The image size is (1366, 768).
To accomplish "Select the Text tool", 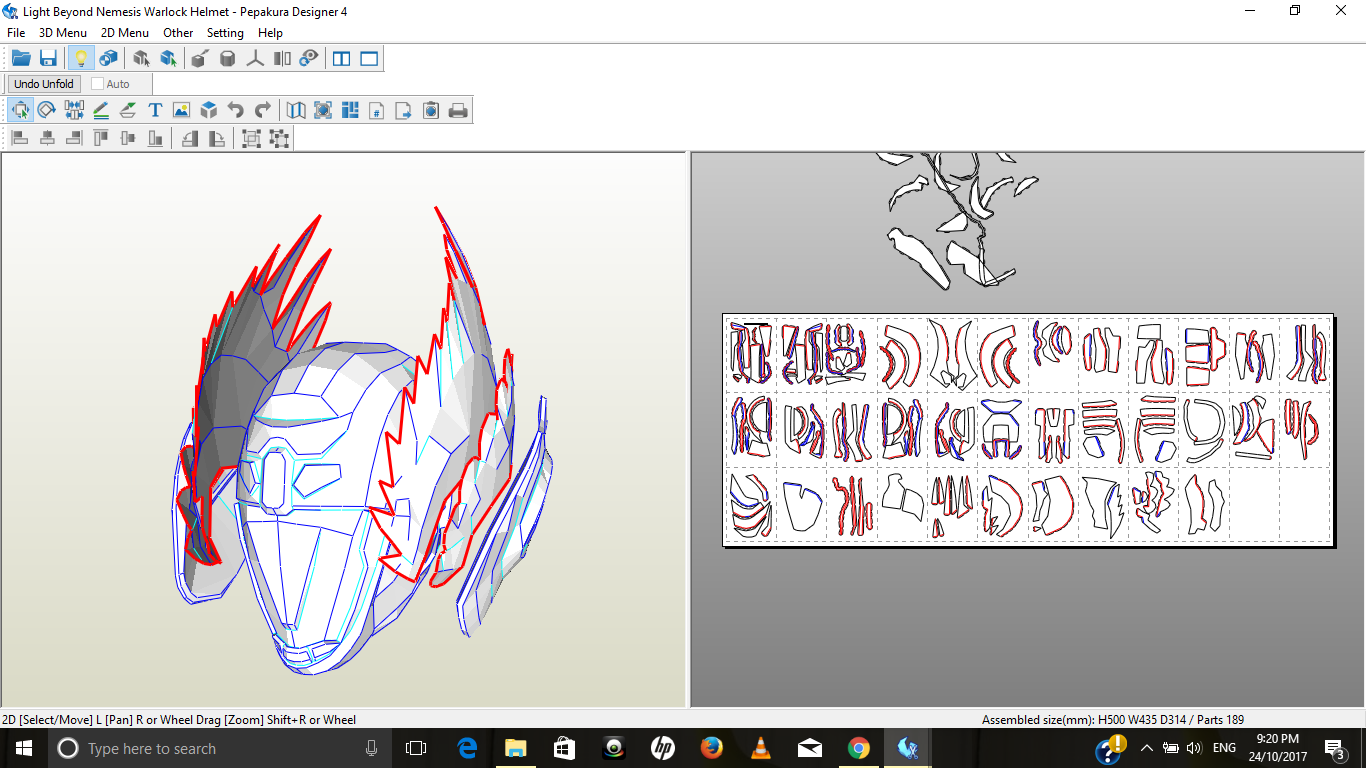I will 155,110.
